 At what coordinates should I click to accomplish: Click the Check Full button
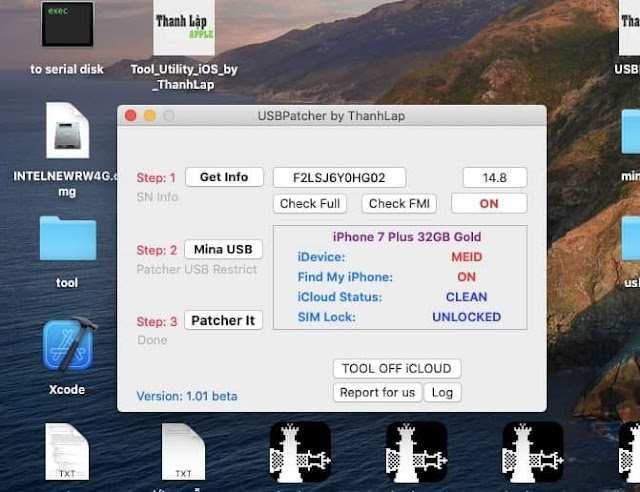point(310,203)
